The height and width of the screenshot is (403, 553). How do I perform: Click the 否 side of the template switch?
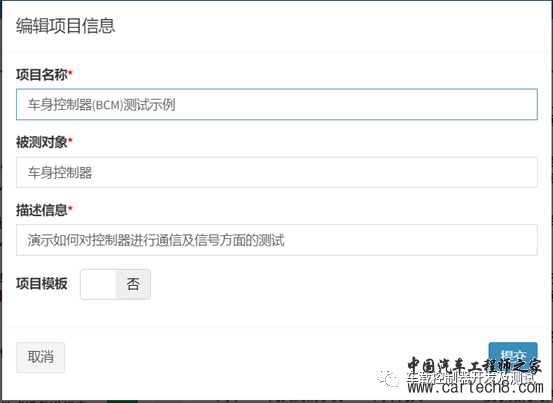[133, 284]
